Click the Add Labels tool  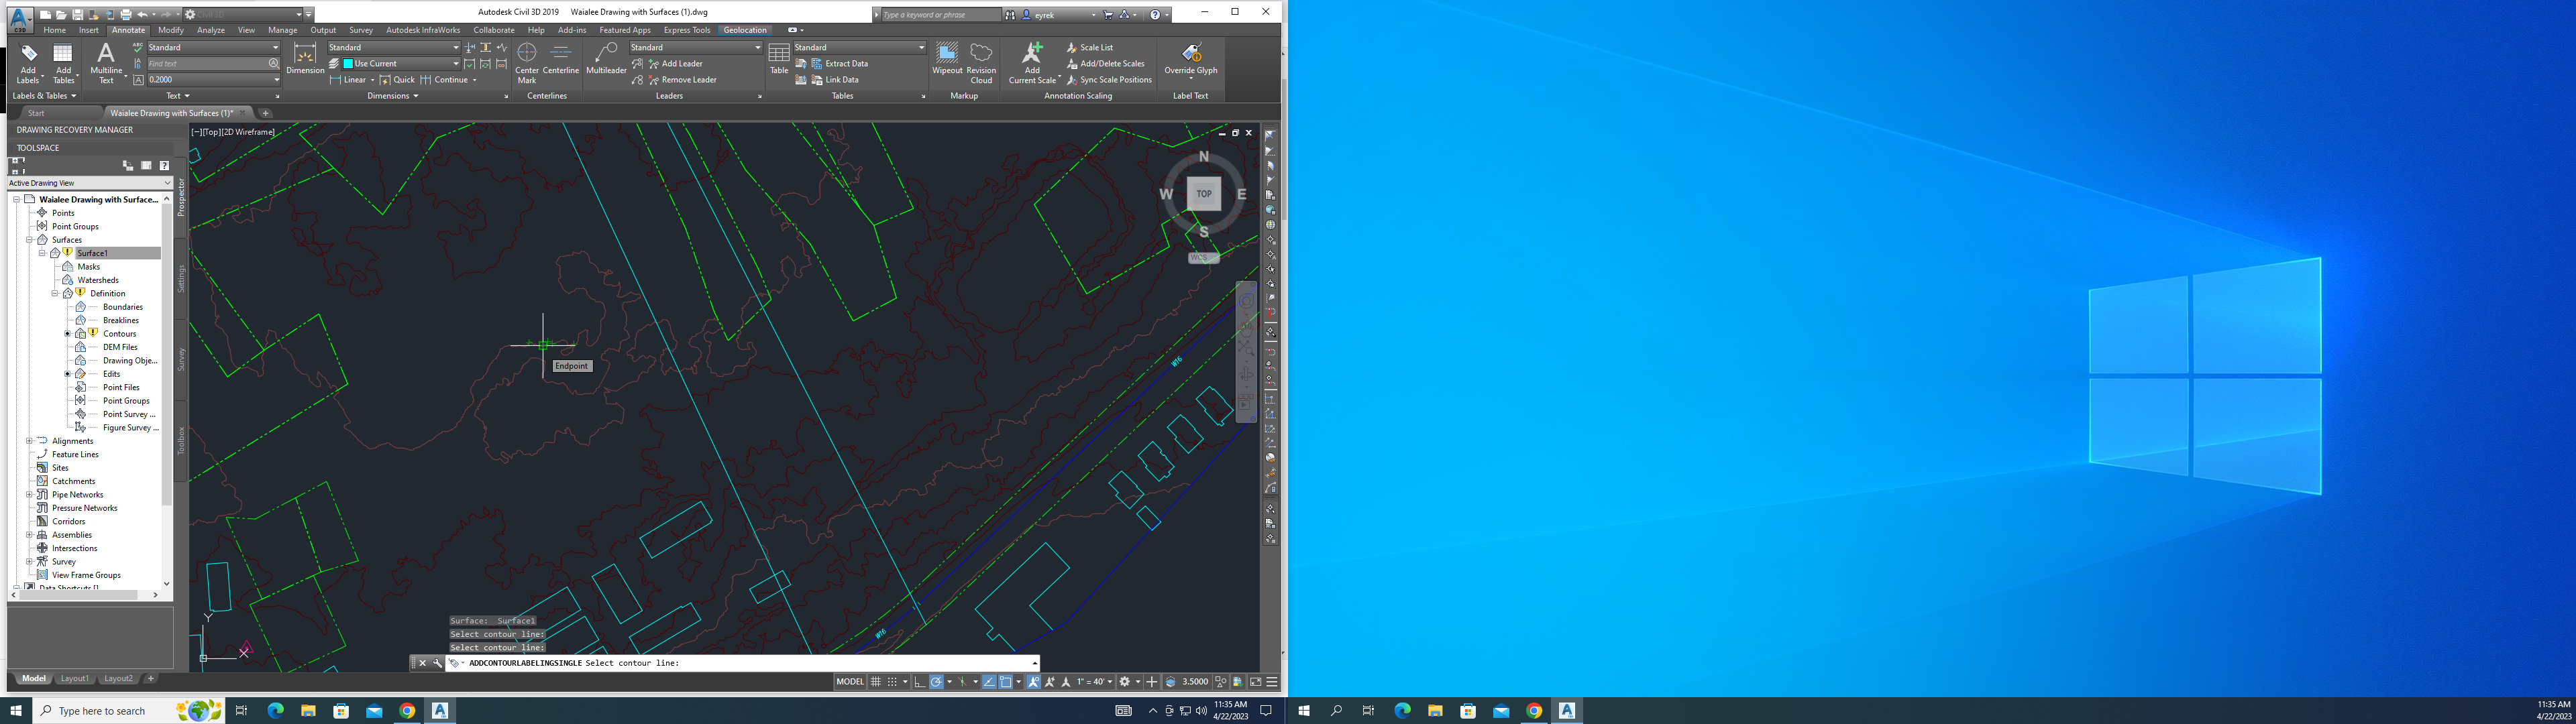(x=28, y=63)
